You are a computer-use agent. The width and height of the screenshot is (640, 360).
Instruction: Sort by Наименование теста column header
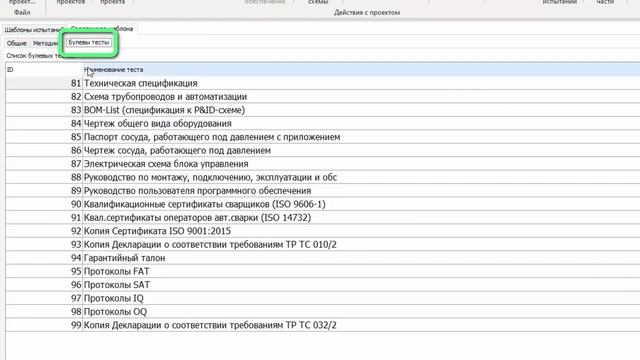pyautogui.click(x=361, y=70)
